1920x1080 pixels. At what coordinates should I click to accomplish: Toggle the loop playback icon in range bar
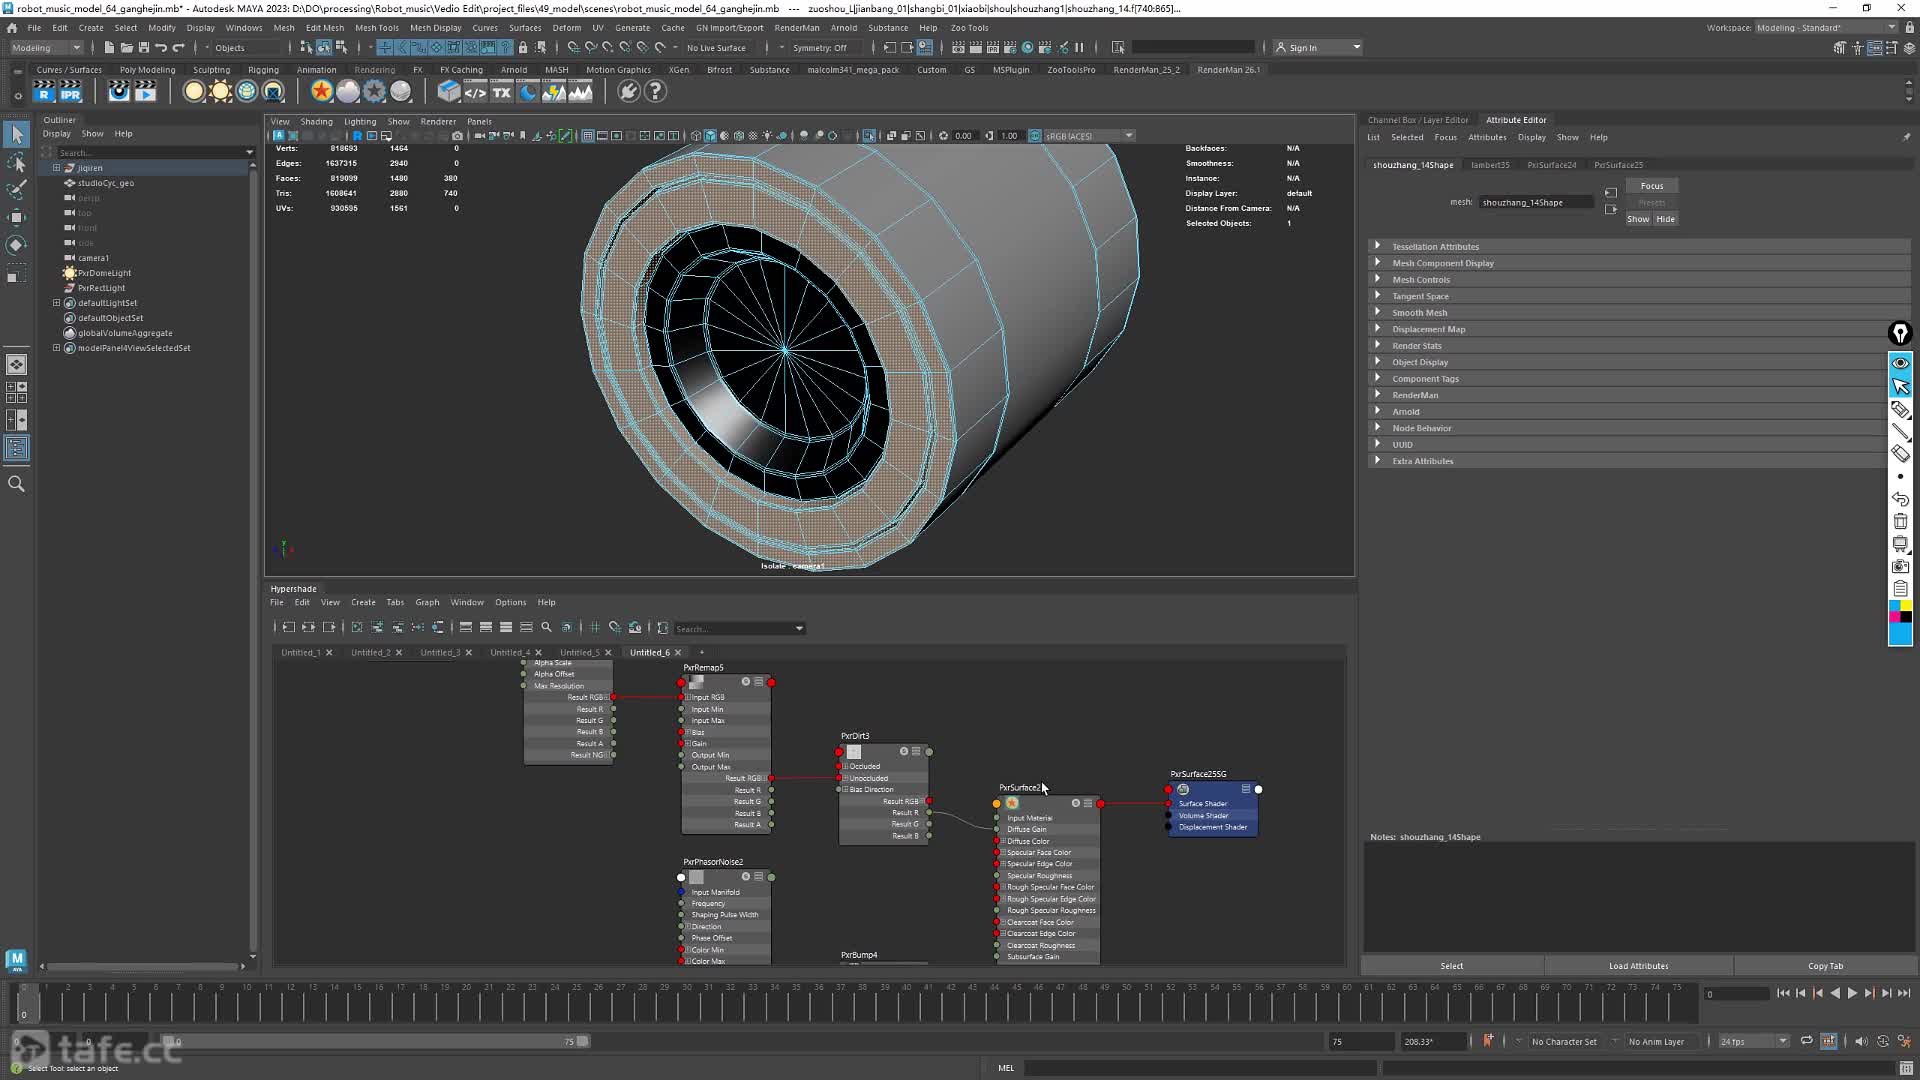tap(1806, 1041)
